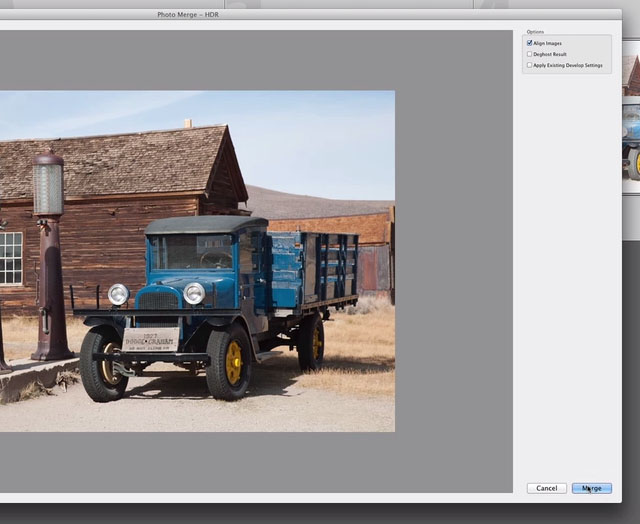Click the HDR preview image of the truck
This screenshot has width=640, height=524.
(x=197, y=261)
